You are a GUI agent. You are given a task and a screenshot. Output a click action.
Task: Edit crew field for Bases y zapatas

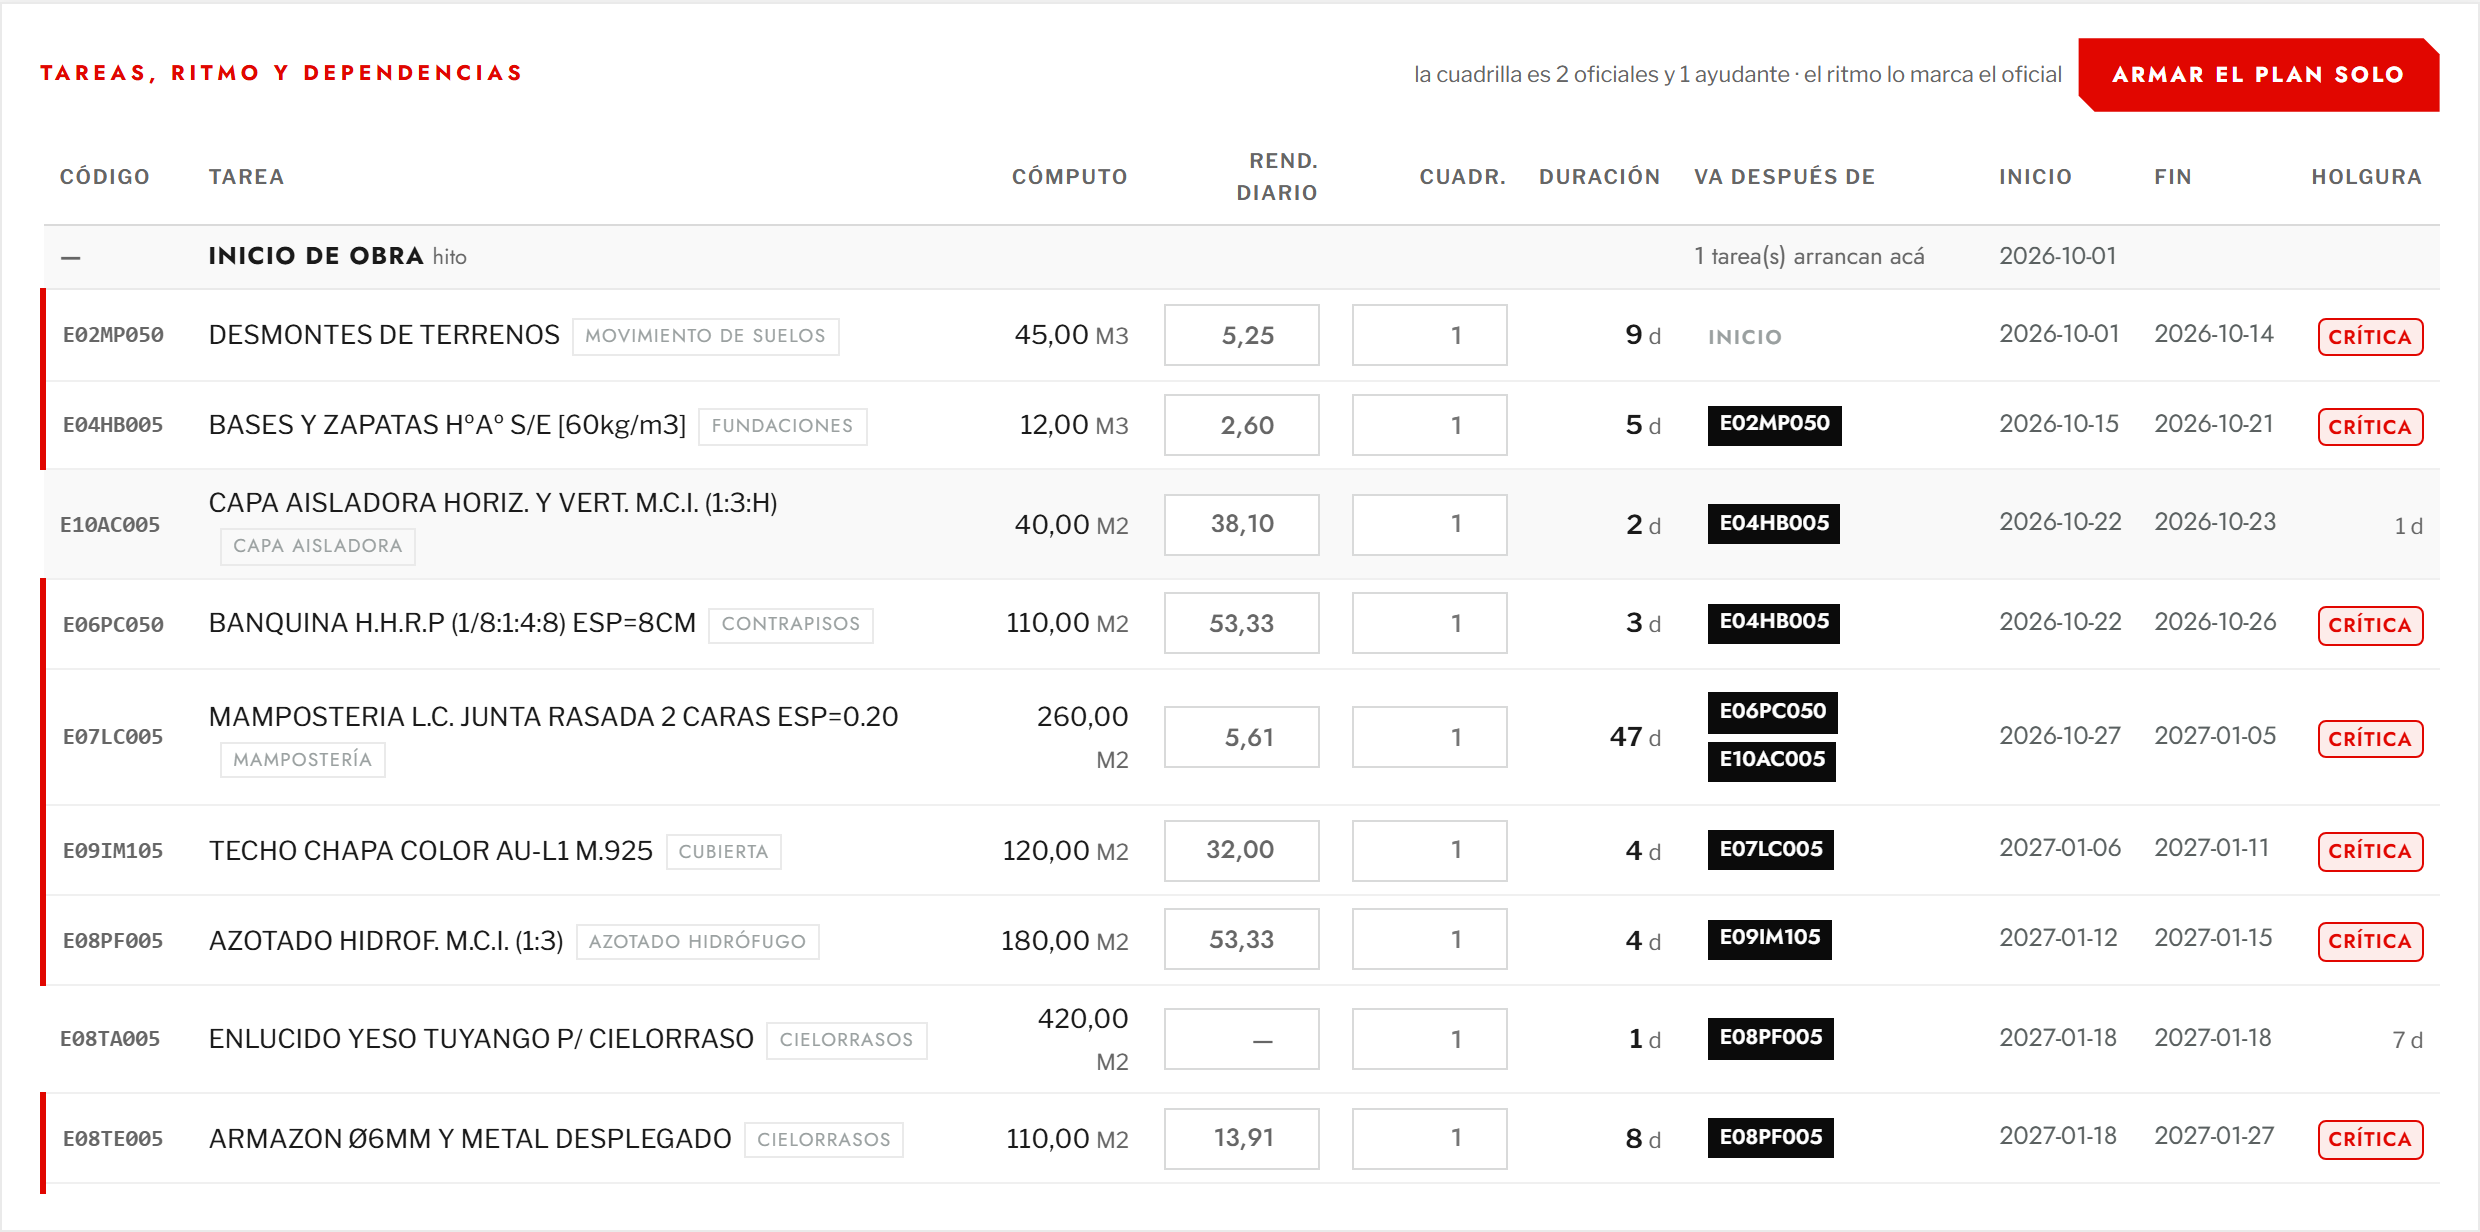coord(1429,425)
